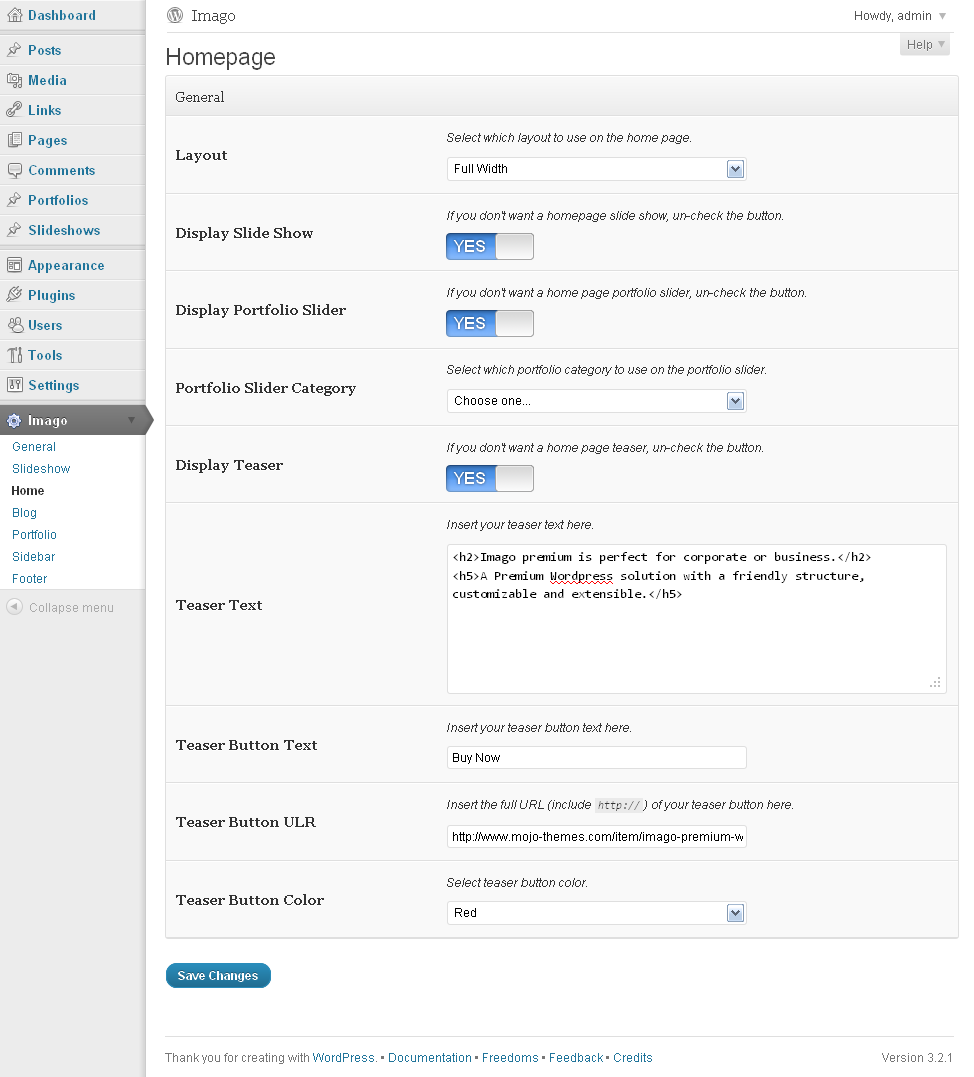Open the Teaser Button Color dropdown
974x1077 pixels.
596,913
